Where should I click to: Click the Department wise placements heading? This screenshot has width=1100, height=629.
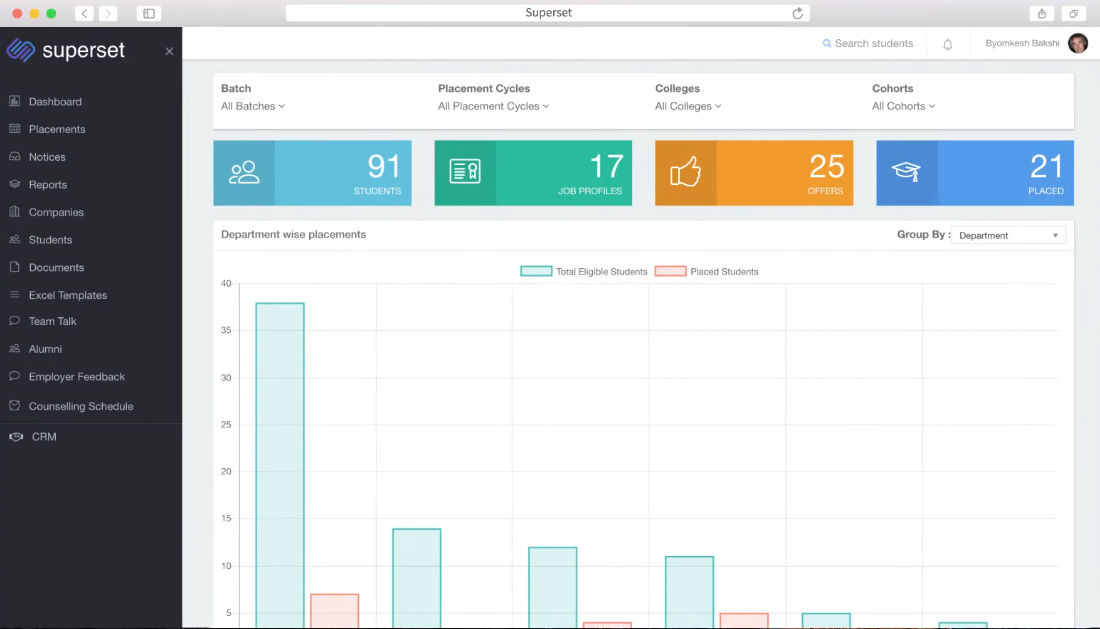point(293,234)
